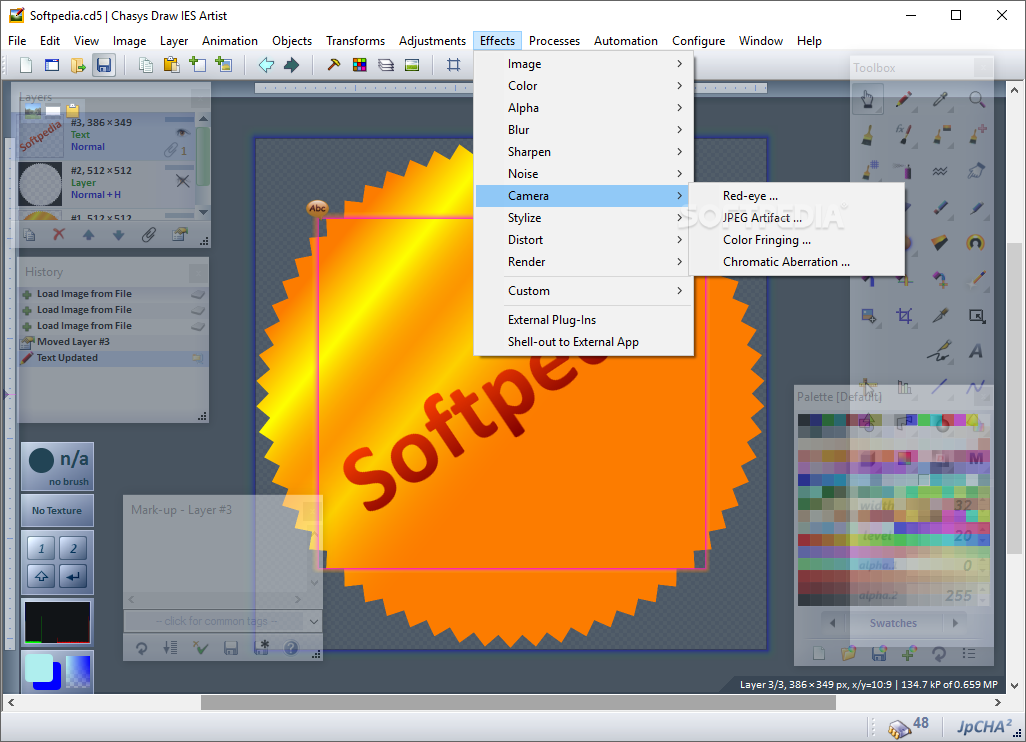Expand the Image effects submenu
This screenshot has width=1026, height=742.
click(584, 64)
